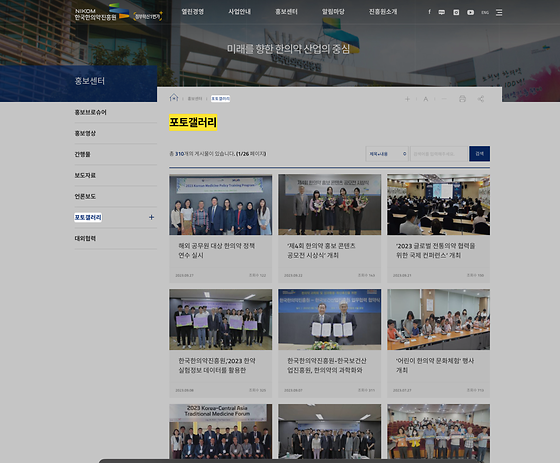Click the search keyword input field
This screenshot has height=463, width=560.
[x=439, y=154]
